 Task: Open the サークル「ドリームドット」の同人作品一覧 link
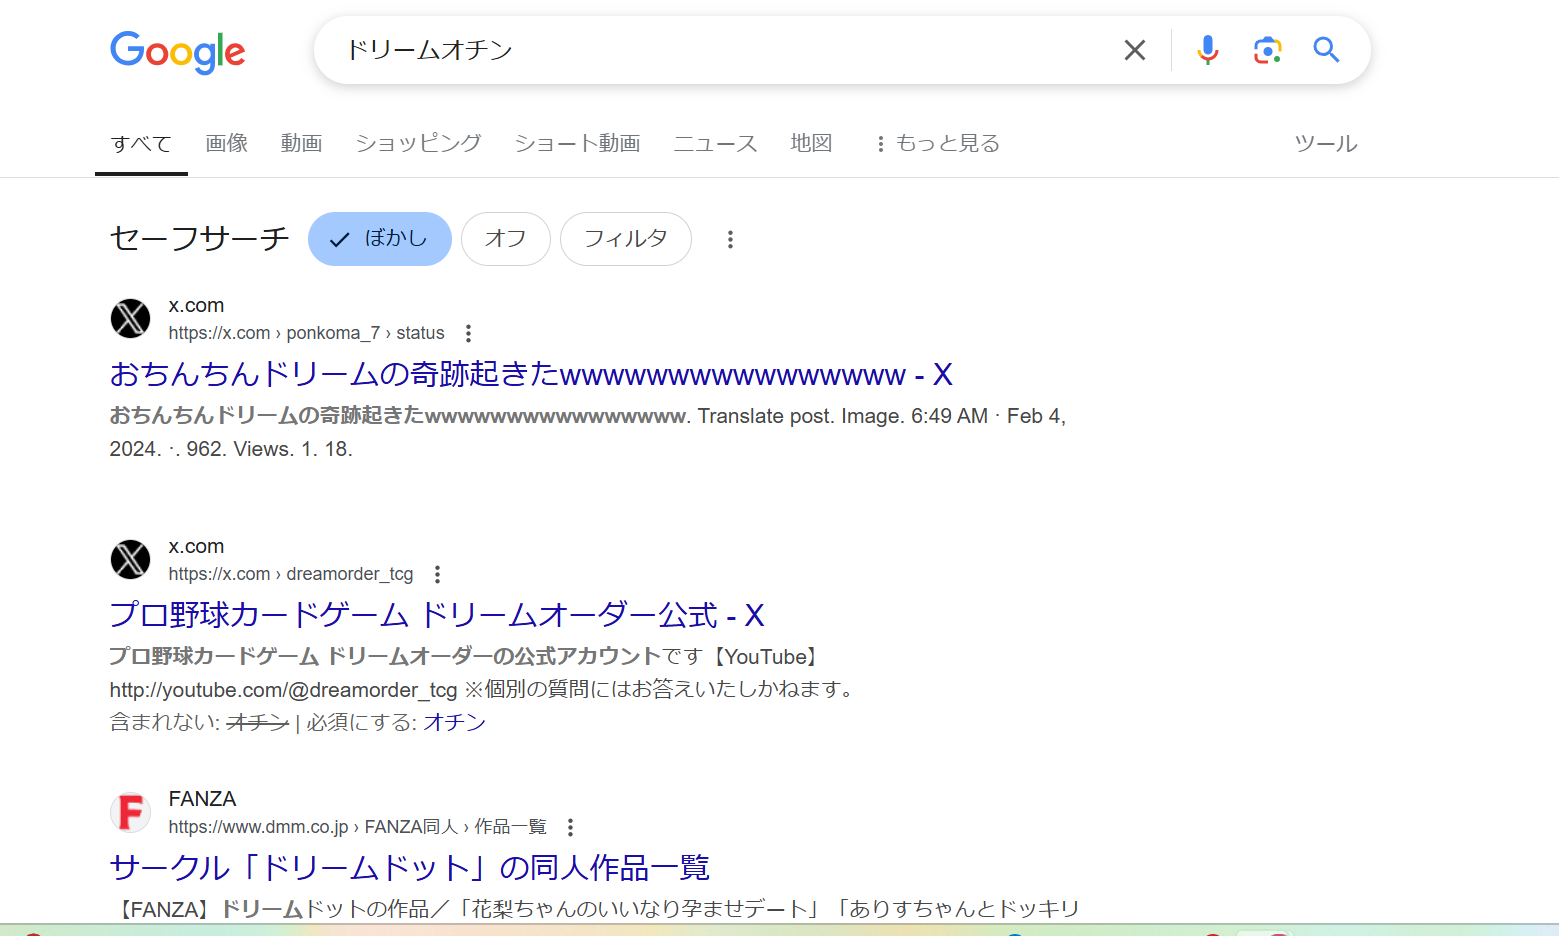click(410, 867)
